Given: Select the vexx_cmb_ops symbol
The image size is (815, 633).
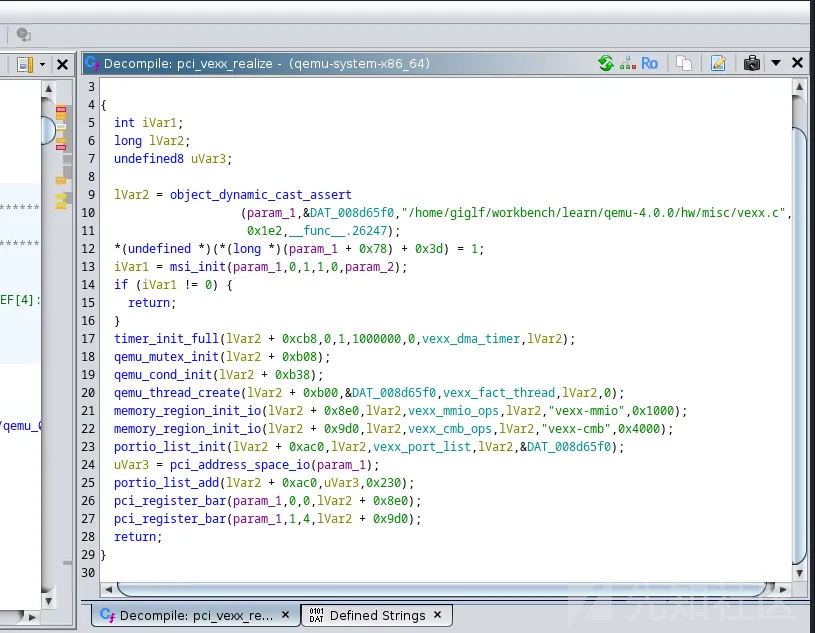Looking at the screenshot, I should pos(450,429).
